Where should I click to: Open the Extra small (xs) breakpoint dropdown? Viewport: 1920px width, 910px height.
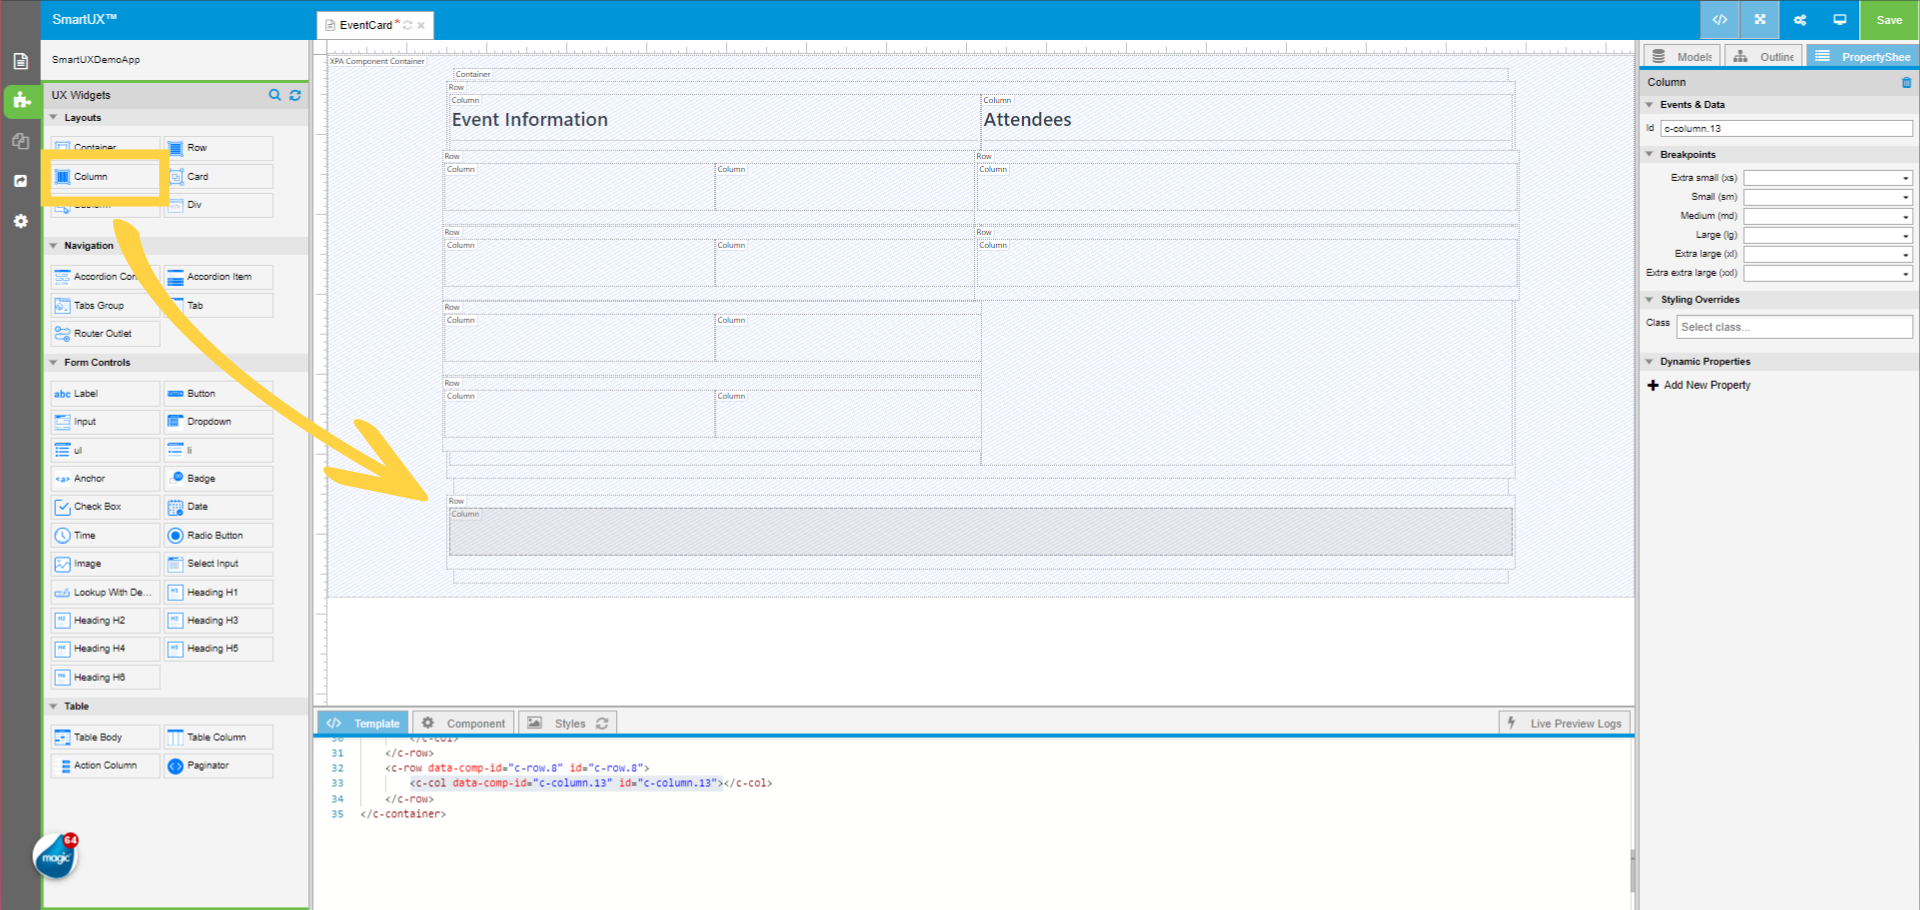click(x=1828, y=178)
